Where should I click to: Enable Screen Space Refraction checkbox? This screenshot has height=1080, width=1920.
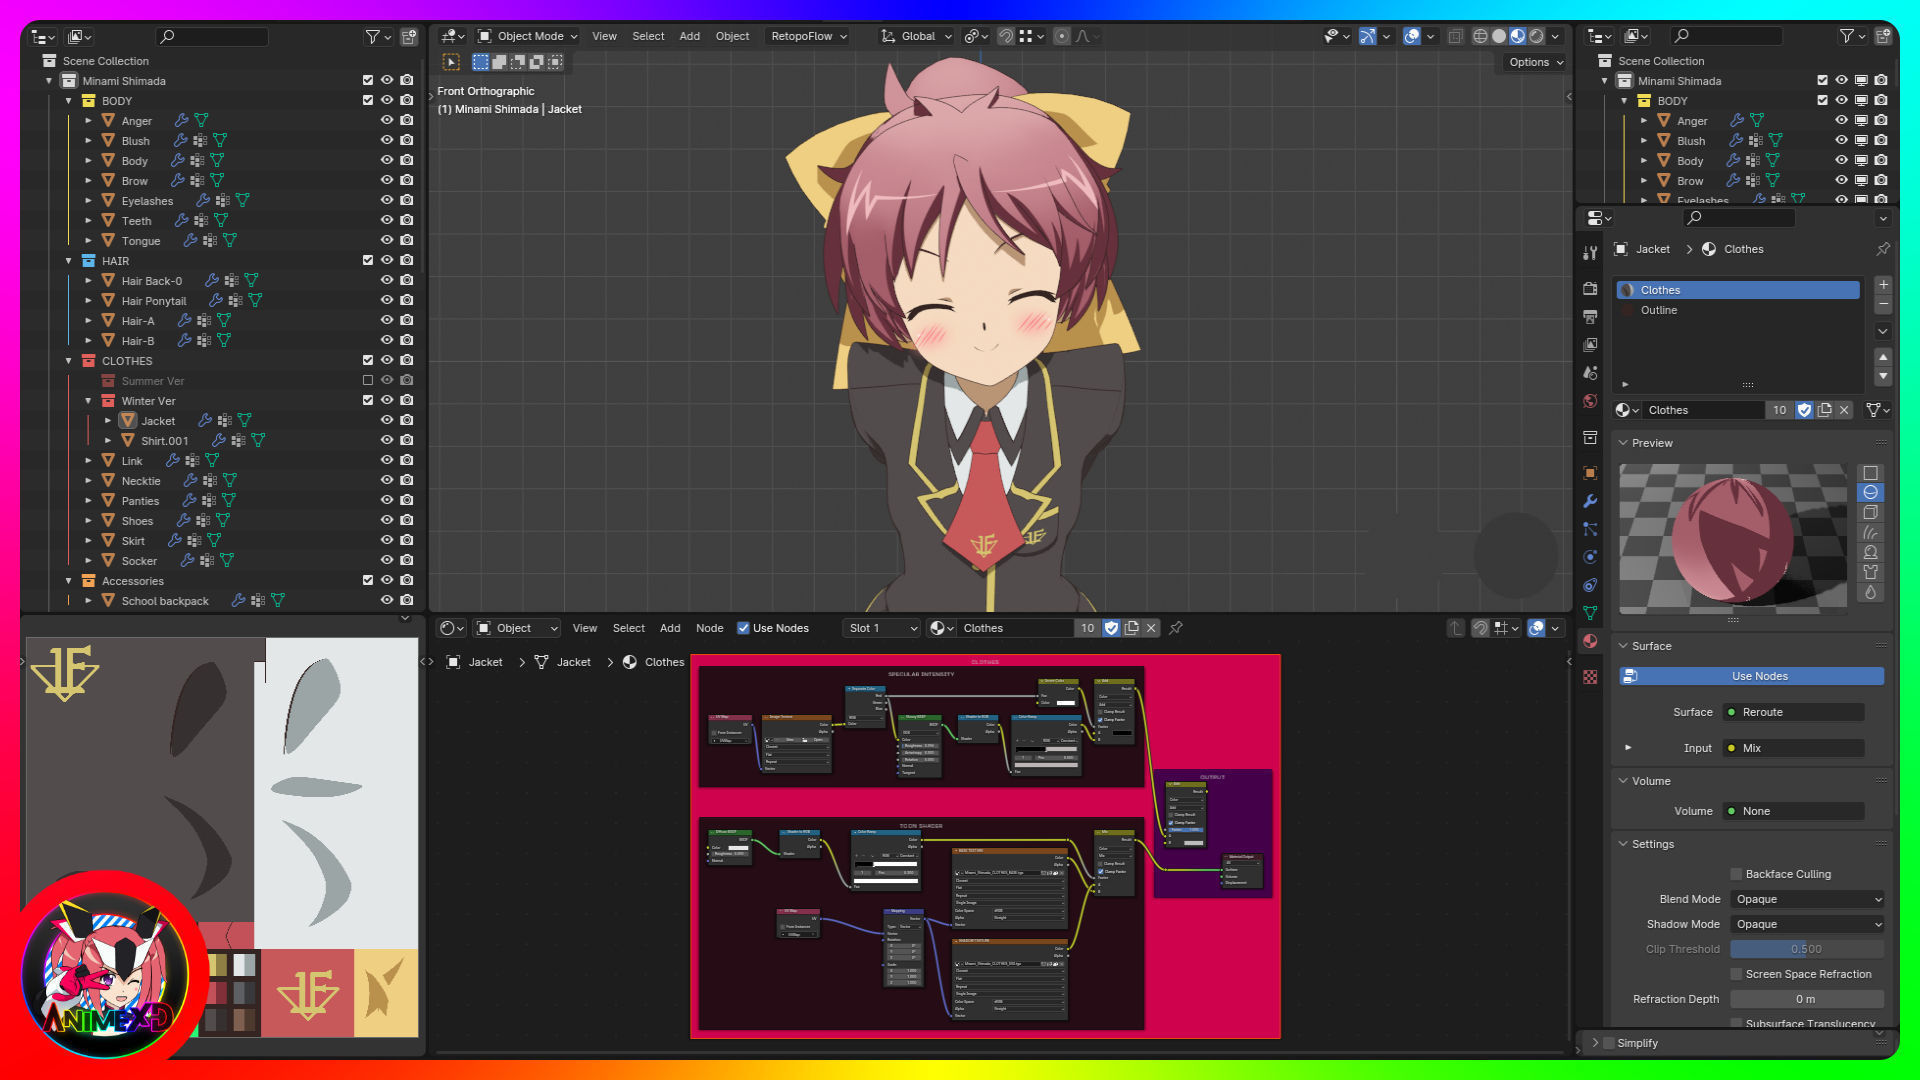[1736, 974]
